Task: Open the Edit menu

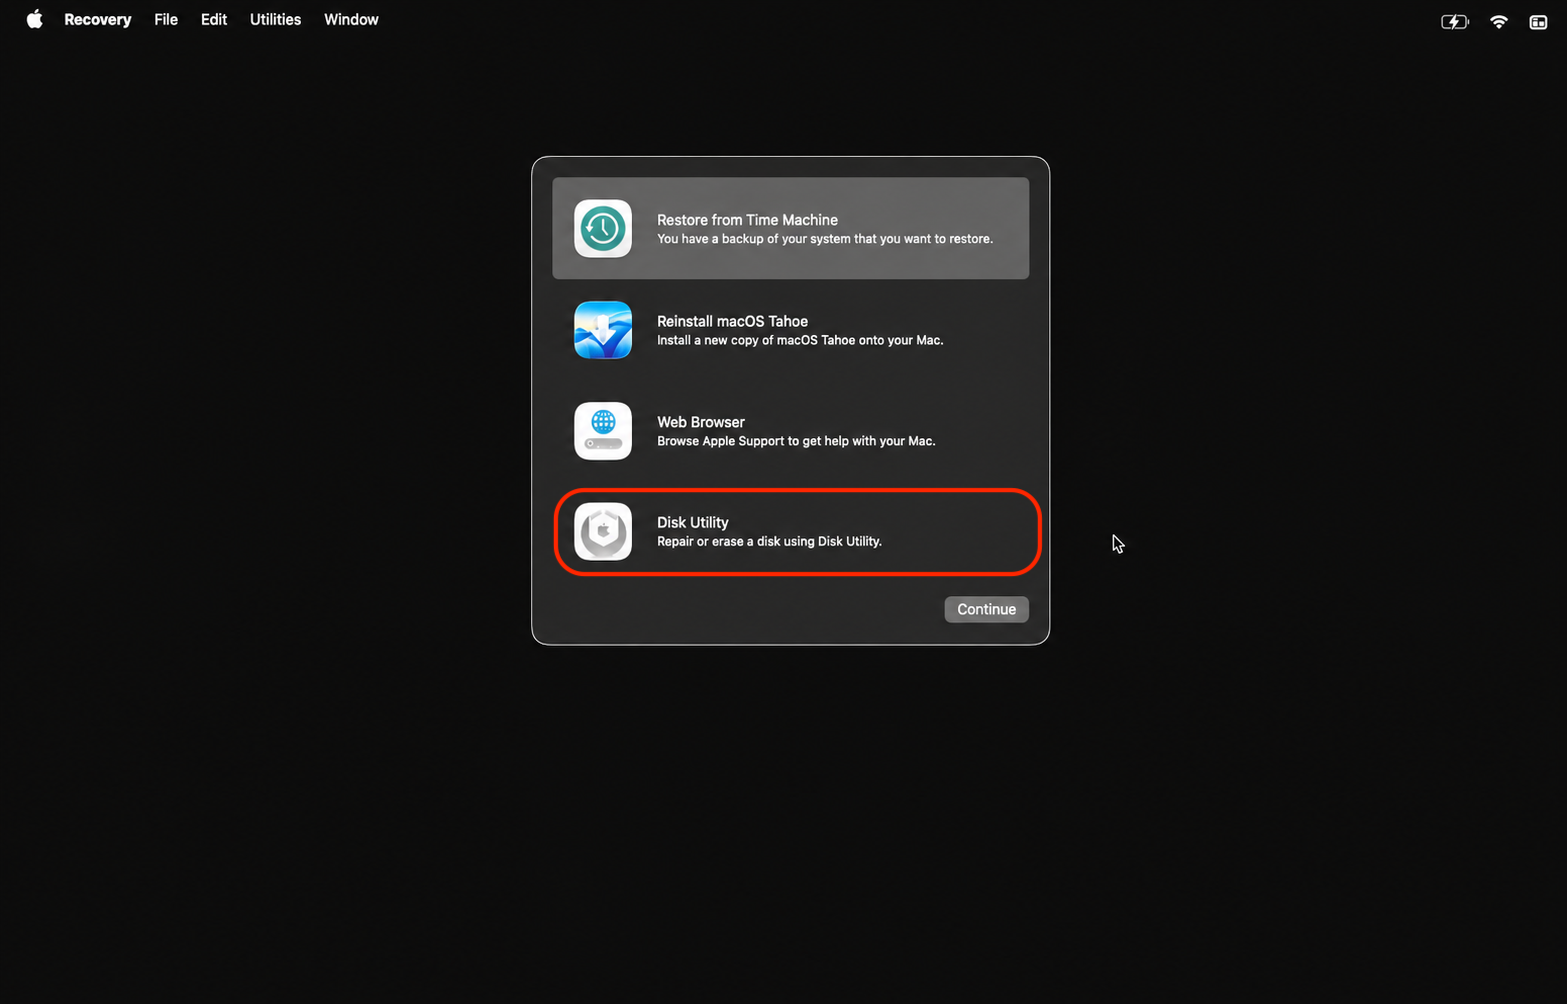Action: point(214,19)
